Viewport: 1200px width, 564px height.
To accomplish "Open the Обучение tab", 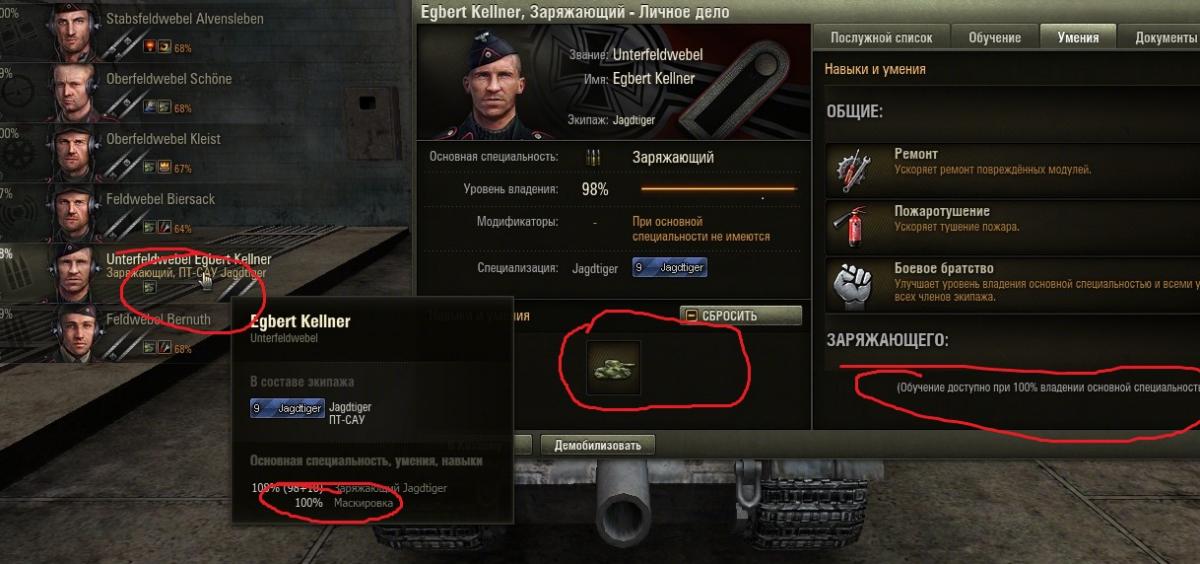I will [x=994, y=37].
